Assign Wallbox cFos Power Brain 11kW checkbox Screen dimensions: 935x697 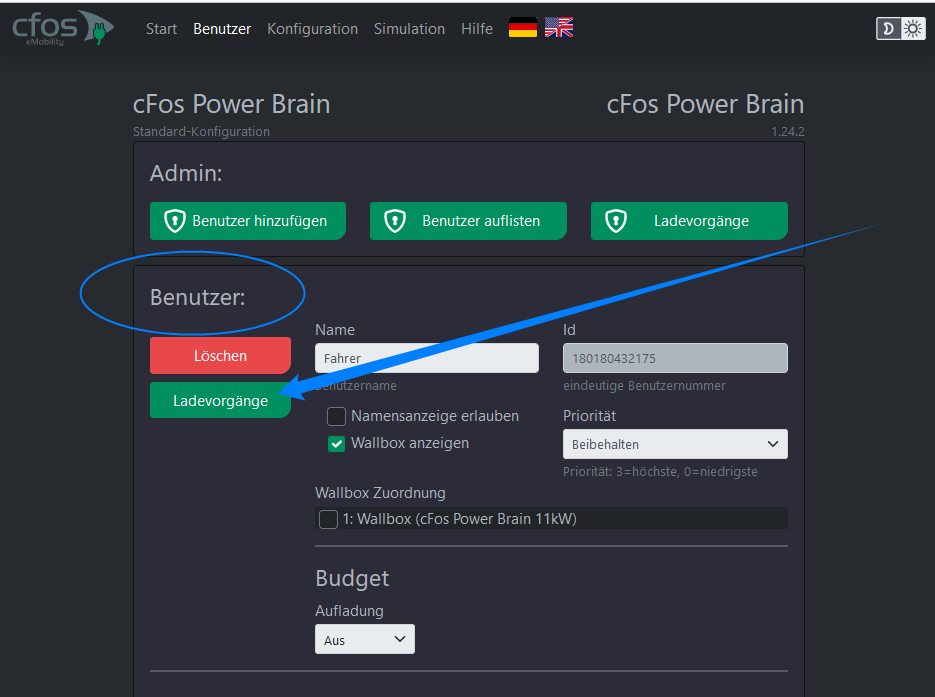point(328,519)
